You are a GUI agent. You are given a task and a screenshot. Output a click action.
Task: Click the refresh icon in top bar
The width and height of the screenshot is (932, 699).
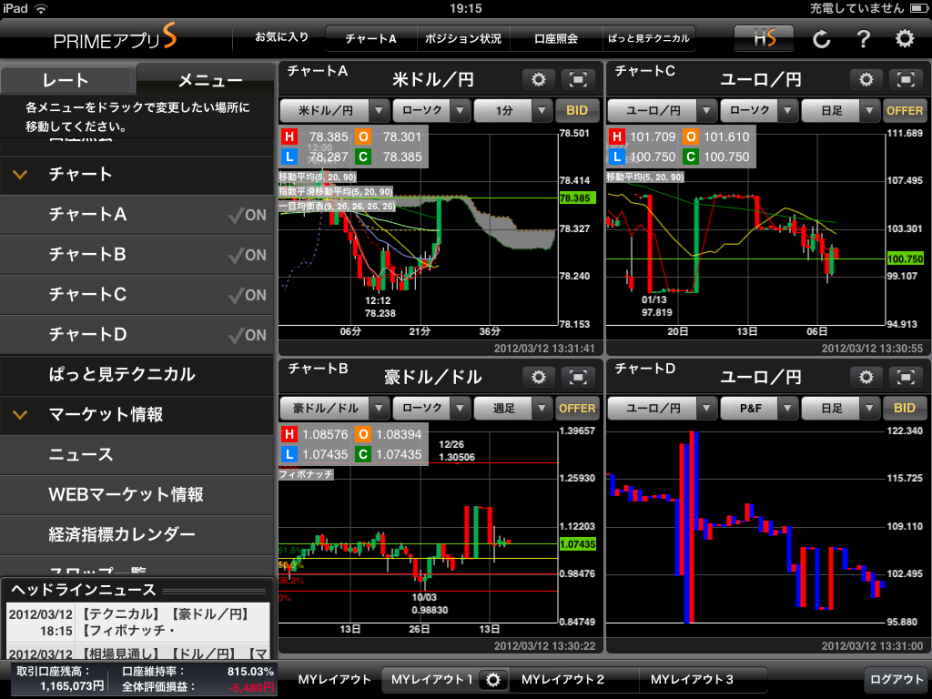point(821,39)
